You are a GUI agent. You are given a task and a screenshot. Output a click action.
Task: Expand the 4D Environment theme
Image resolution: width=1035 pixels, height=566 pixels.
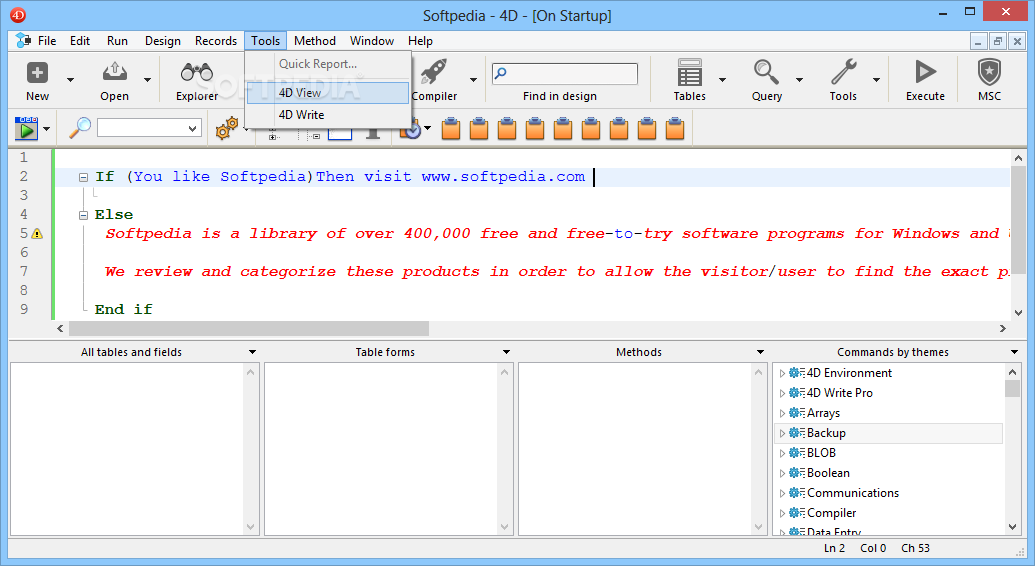click(782, 374)
